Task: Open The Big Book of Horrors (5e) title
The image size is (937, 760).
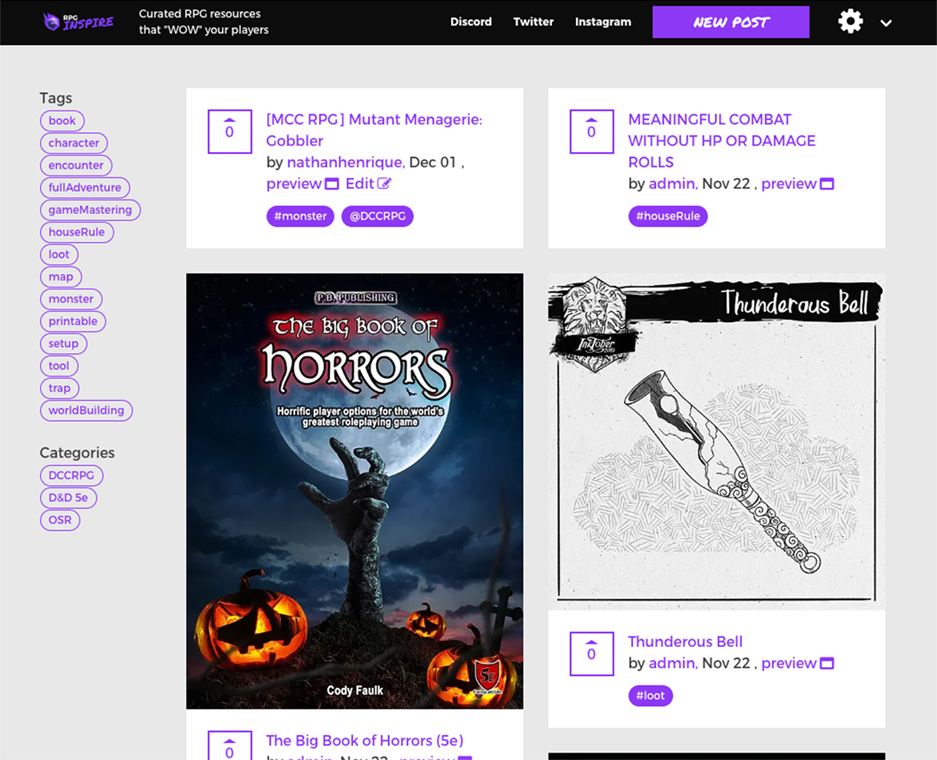Action: [x=365, y=740]
